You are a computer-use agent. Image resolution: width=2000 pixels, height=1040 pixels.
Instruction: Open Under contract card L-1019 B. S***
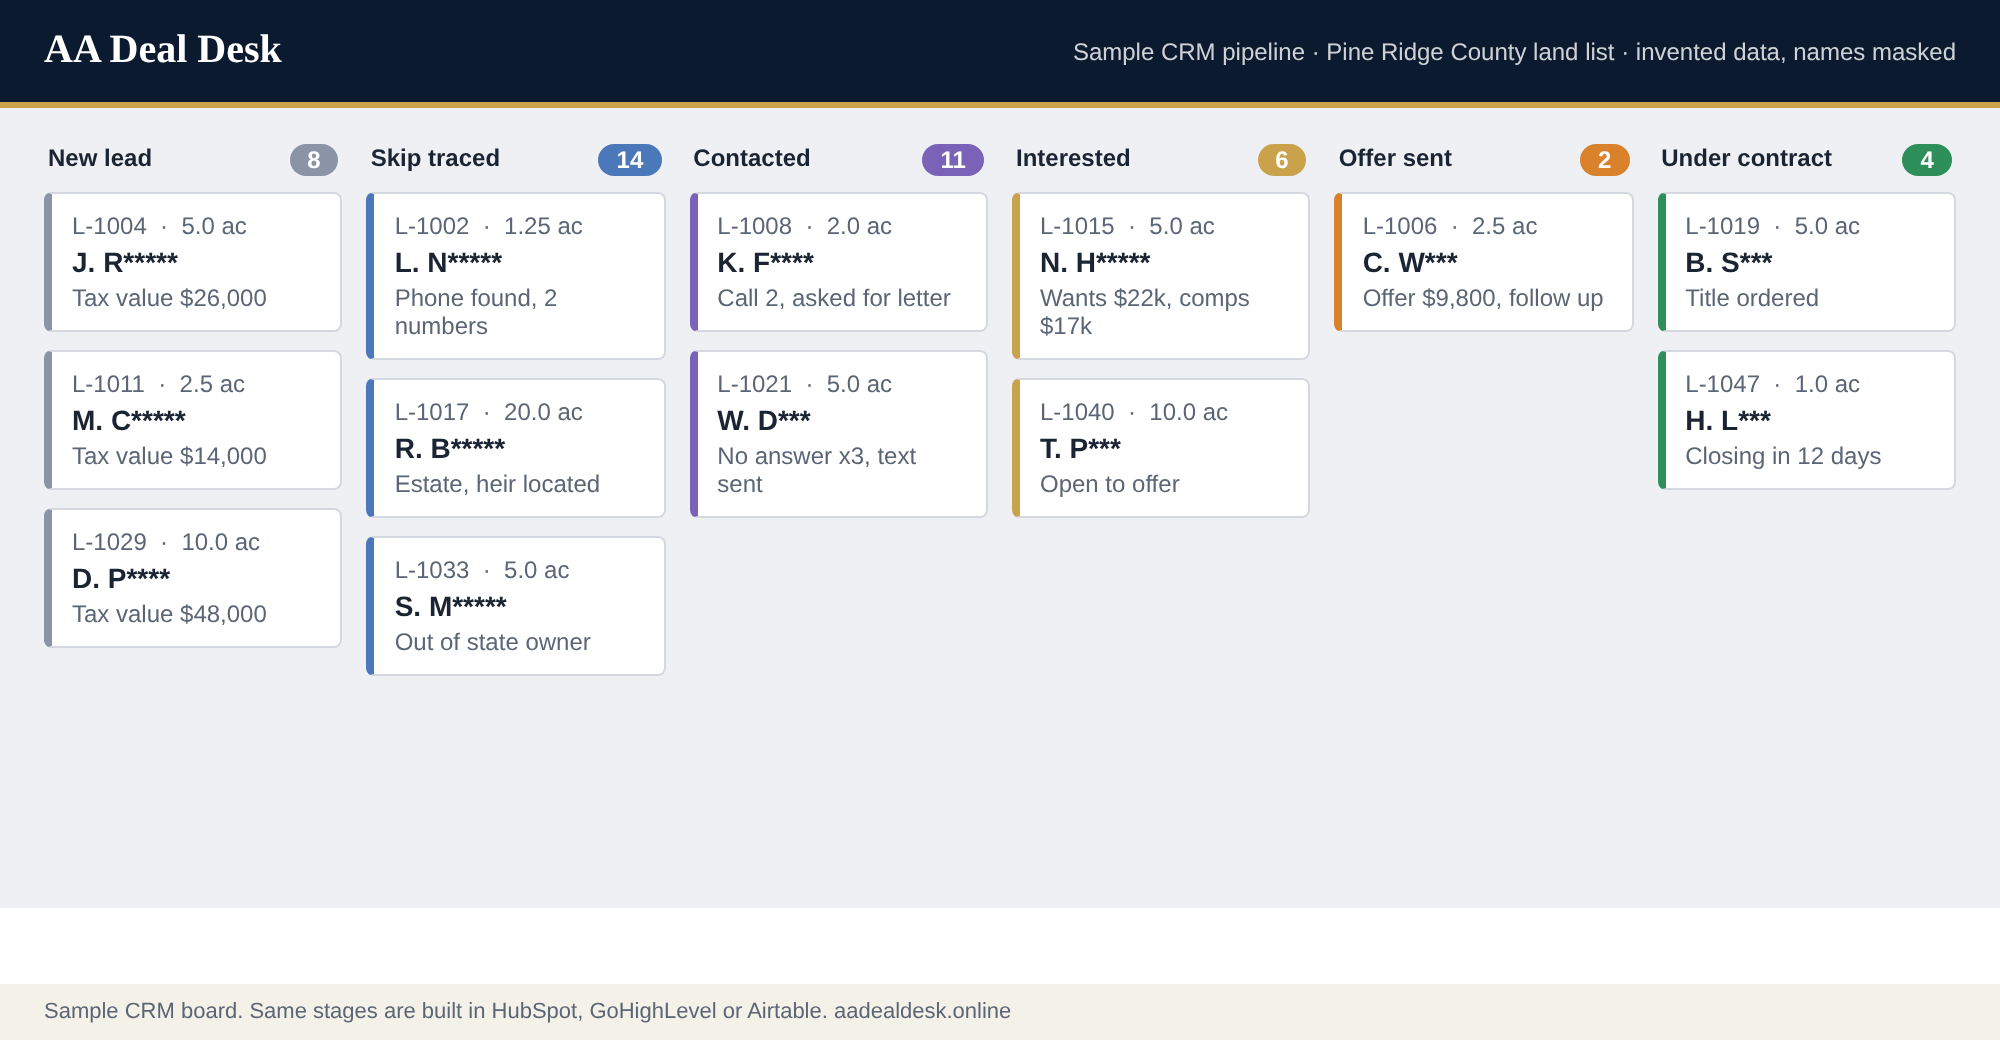(x=1807, y=262)
